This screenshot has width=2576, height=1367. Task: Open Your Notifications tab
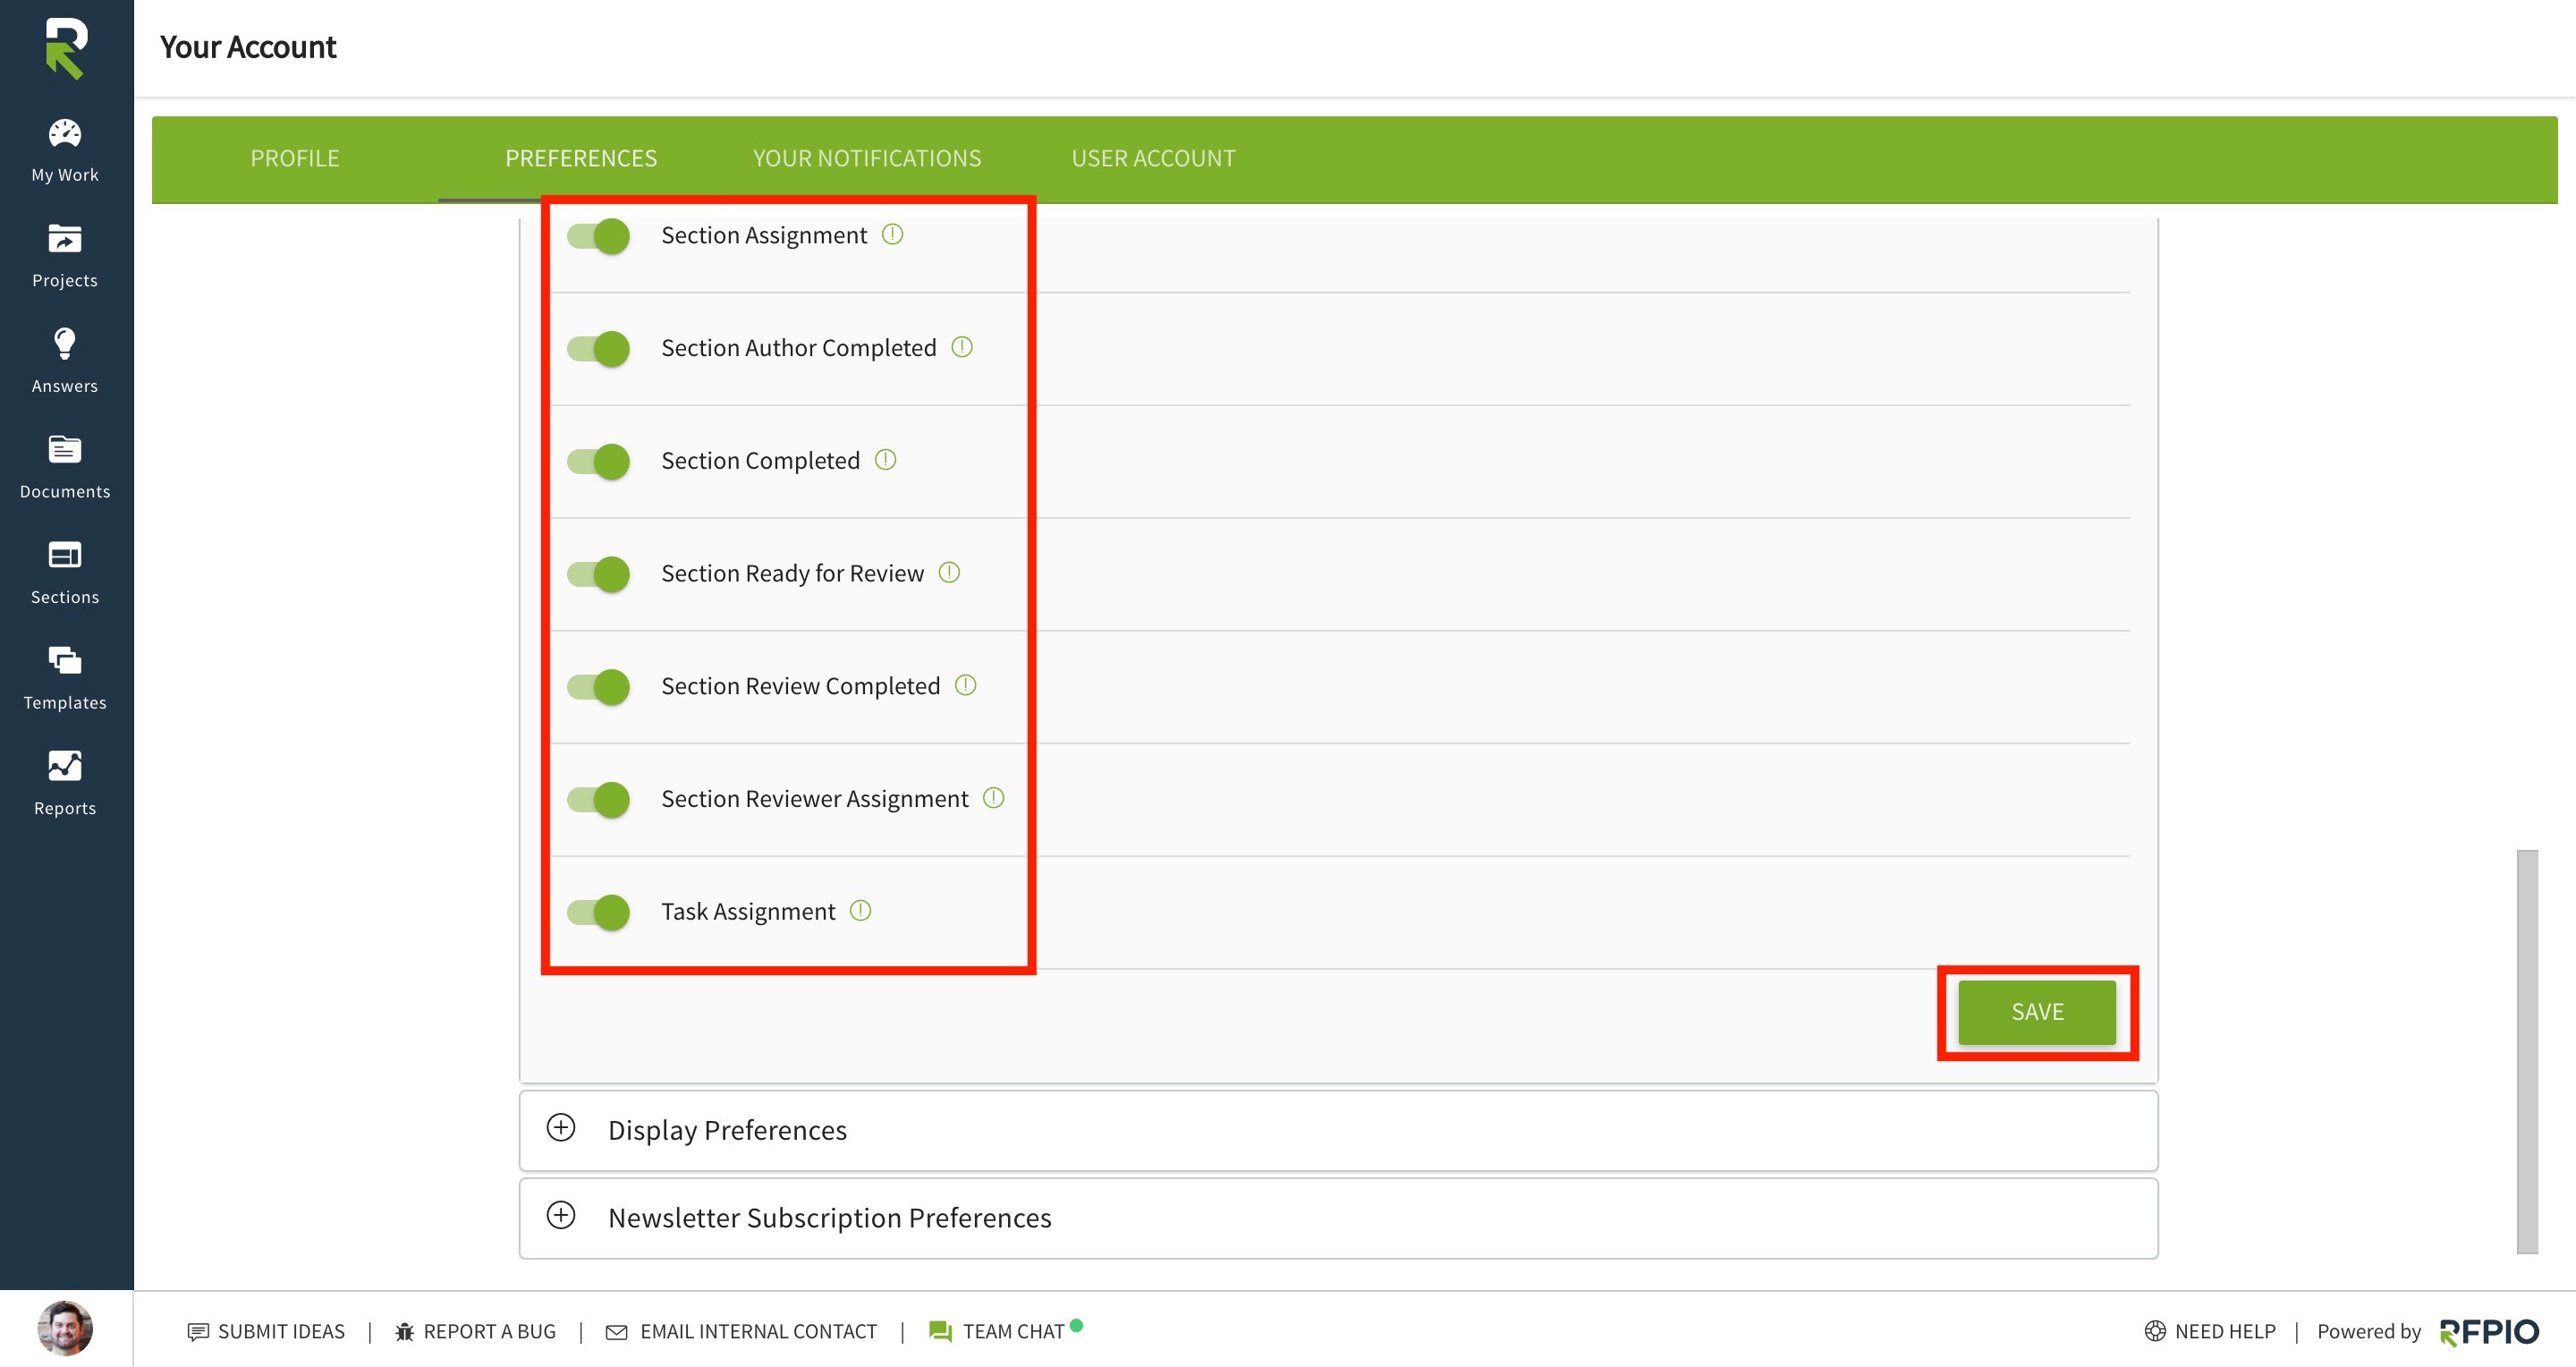coord(867,159)
